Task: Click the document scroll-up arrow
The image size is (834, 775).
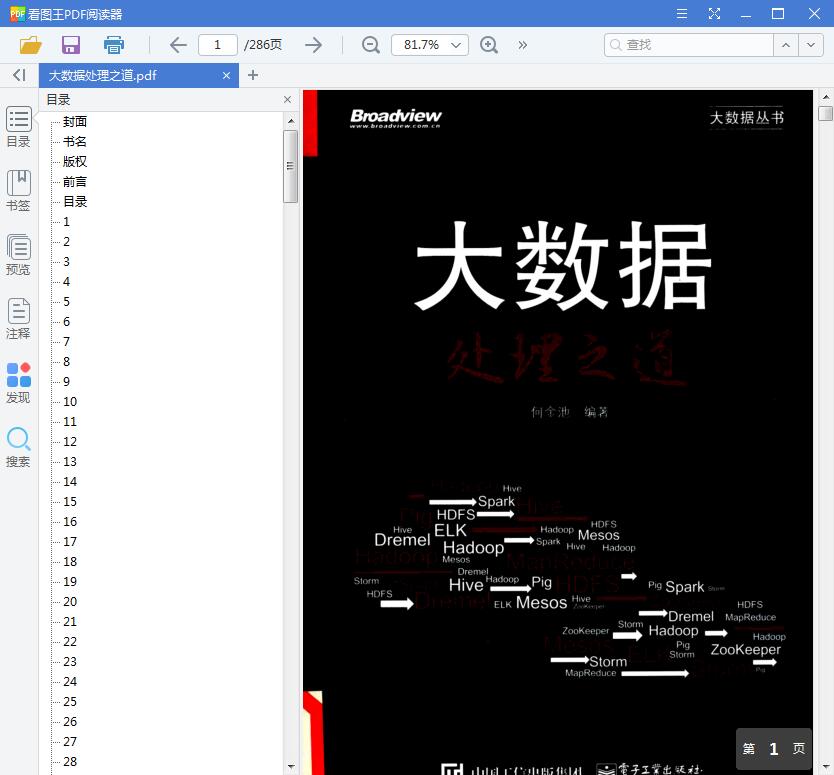Action: coord(825,97)
